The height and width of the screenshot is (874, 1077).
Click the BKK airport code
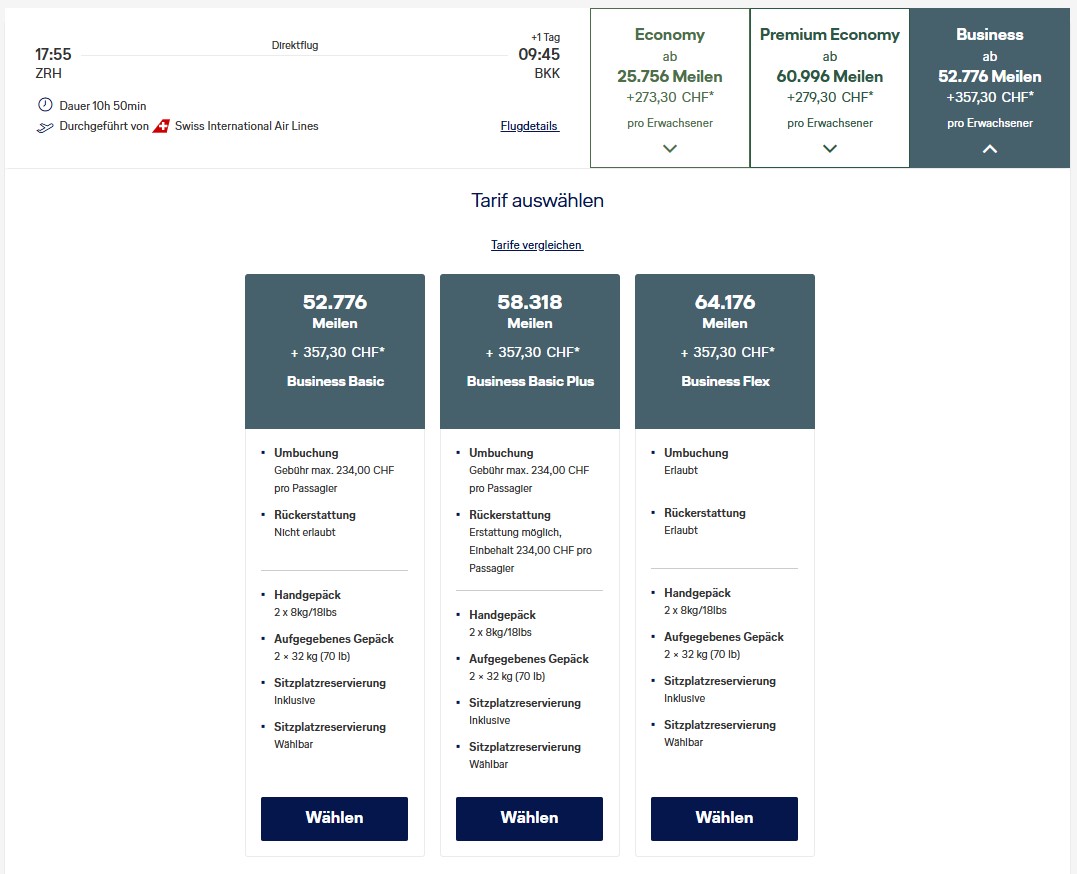pyautogui.click(x=547, y=73)
